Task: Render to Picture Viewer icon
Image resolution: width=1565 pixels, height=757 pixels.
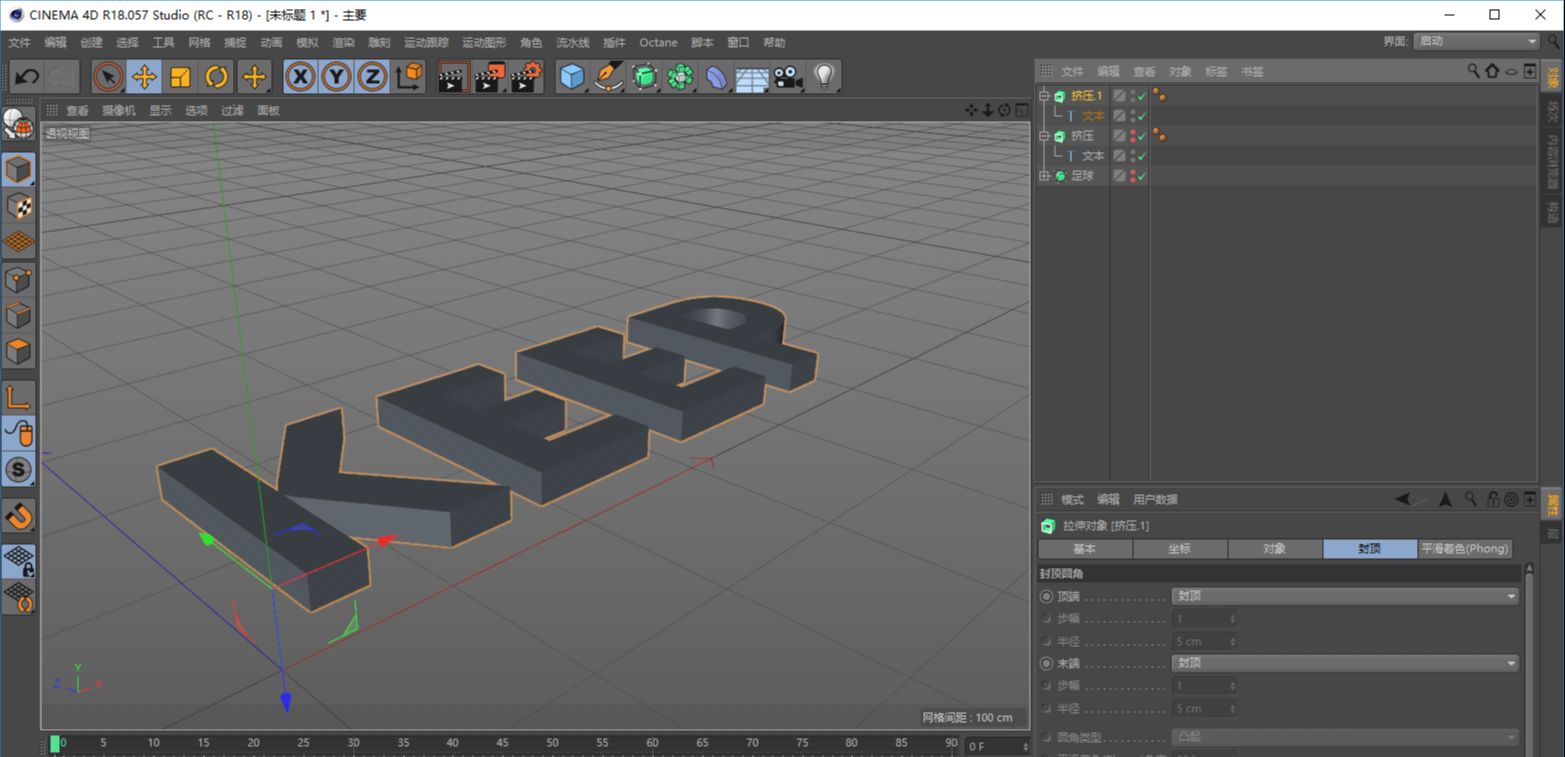Action: coord(489,77)
